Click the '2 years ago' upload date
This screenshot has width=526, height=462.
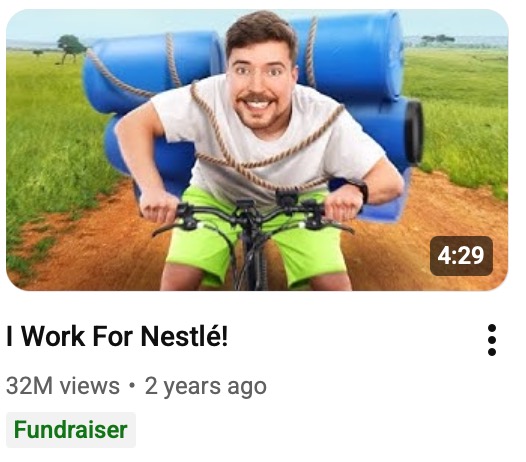tap(206, 387)
